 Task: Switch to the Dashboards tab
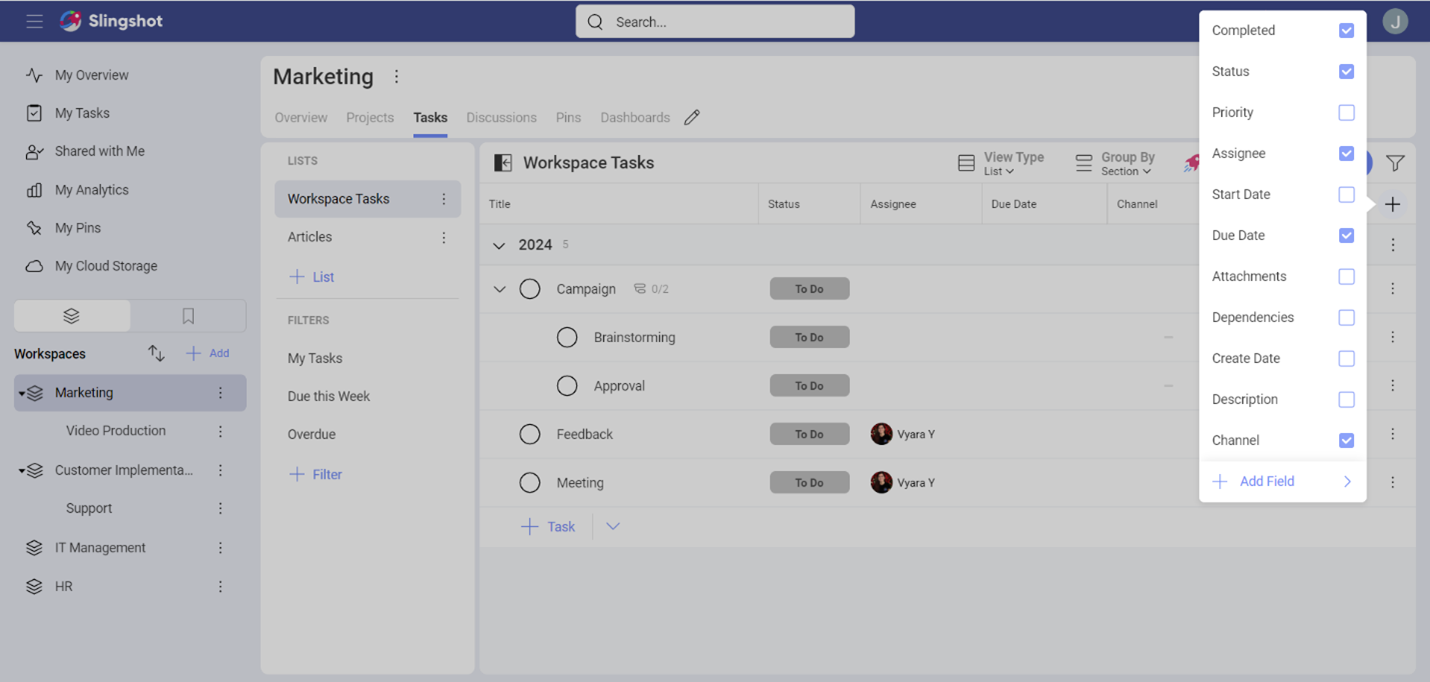(x=635, y=118)
